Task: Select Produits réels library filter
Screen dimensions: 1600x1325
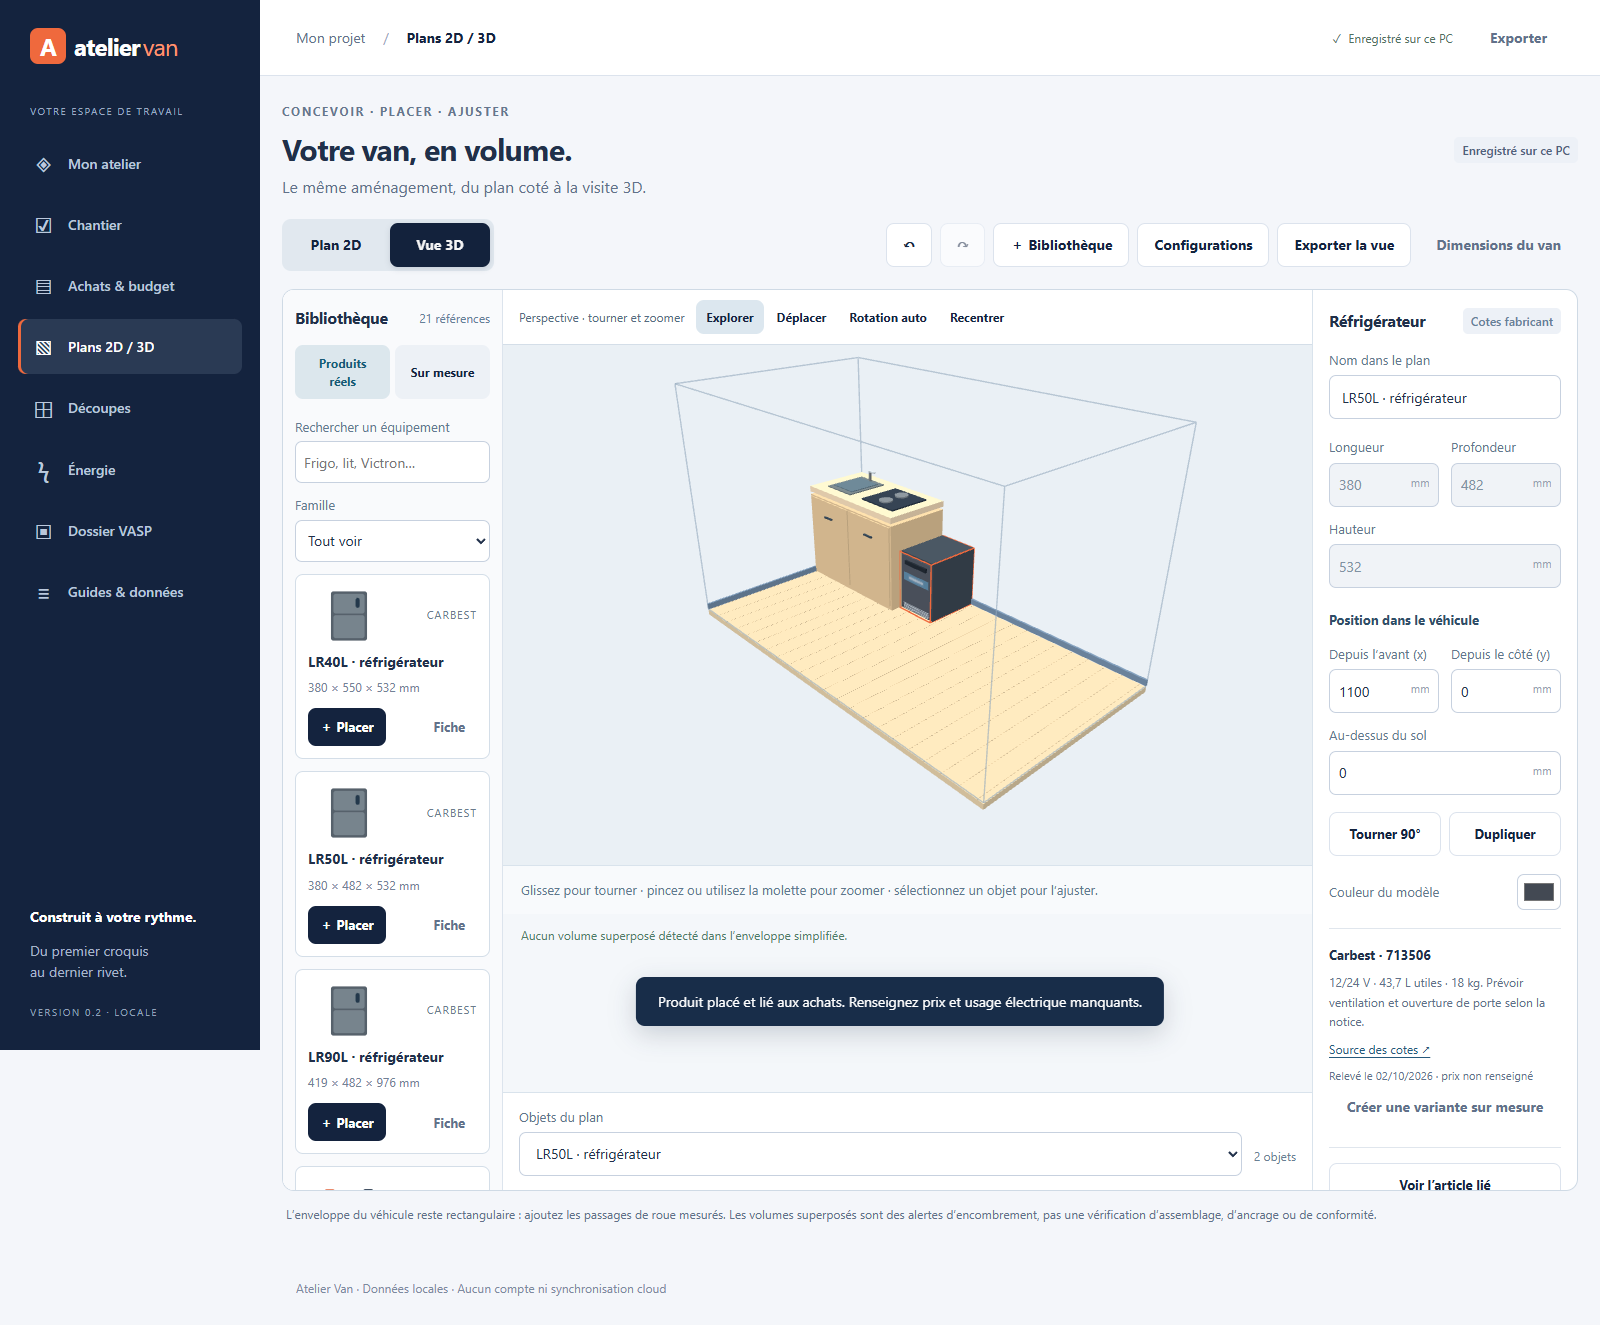Action: click(343, 372)
